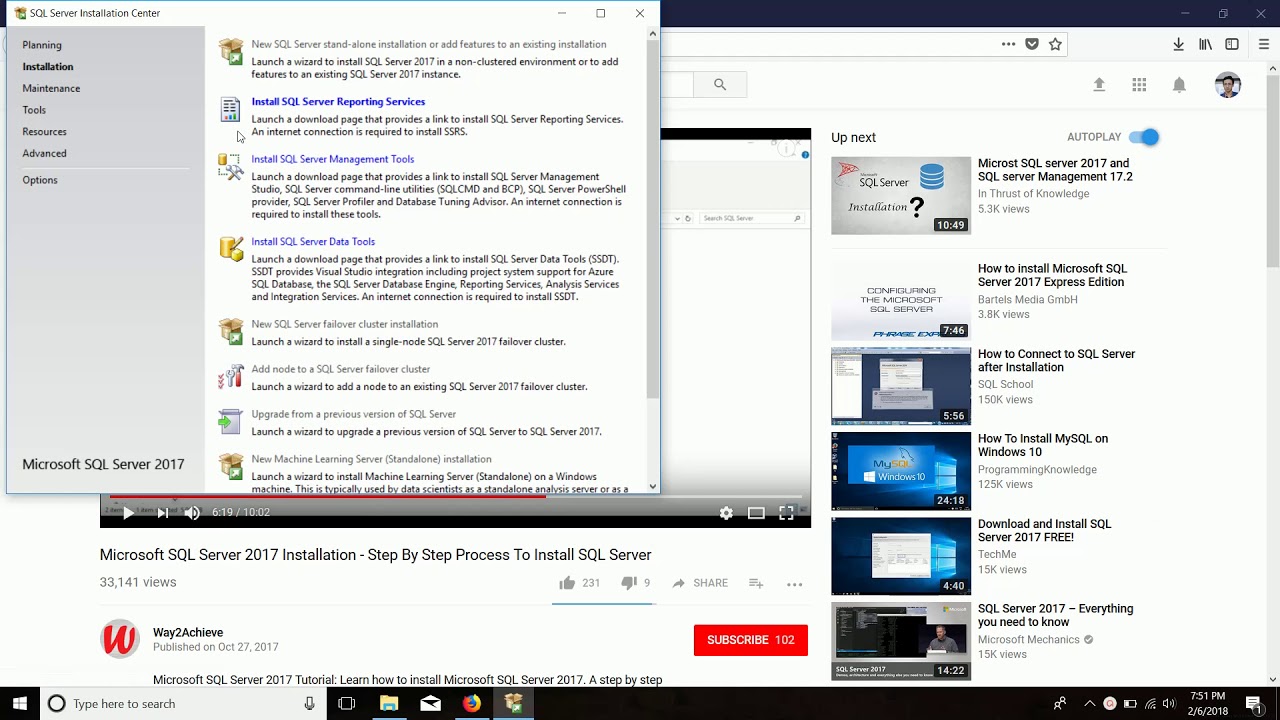This screenshot has width=1280, height=720.
Task: Open Options in the left pane
Action: pyautogui.click(x=40, y=180)
